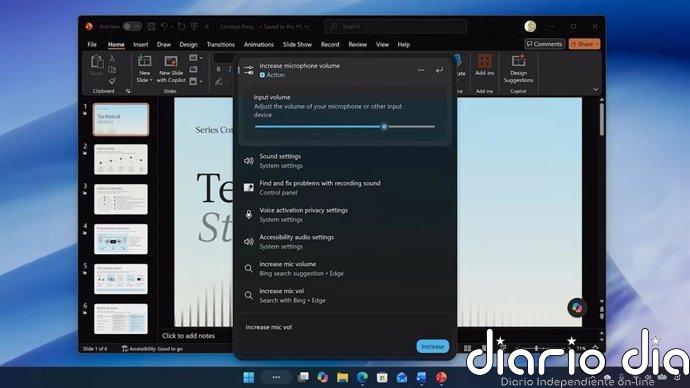Toggle Bold formatting
The image size is (690, 388).
coord(218,69)
